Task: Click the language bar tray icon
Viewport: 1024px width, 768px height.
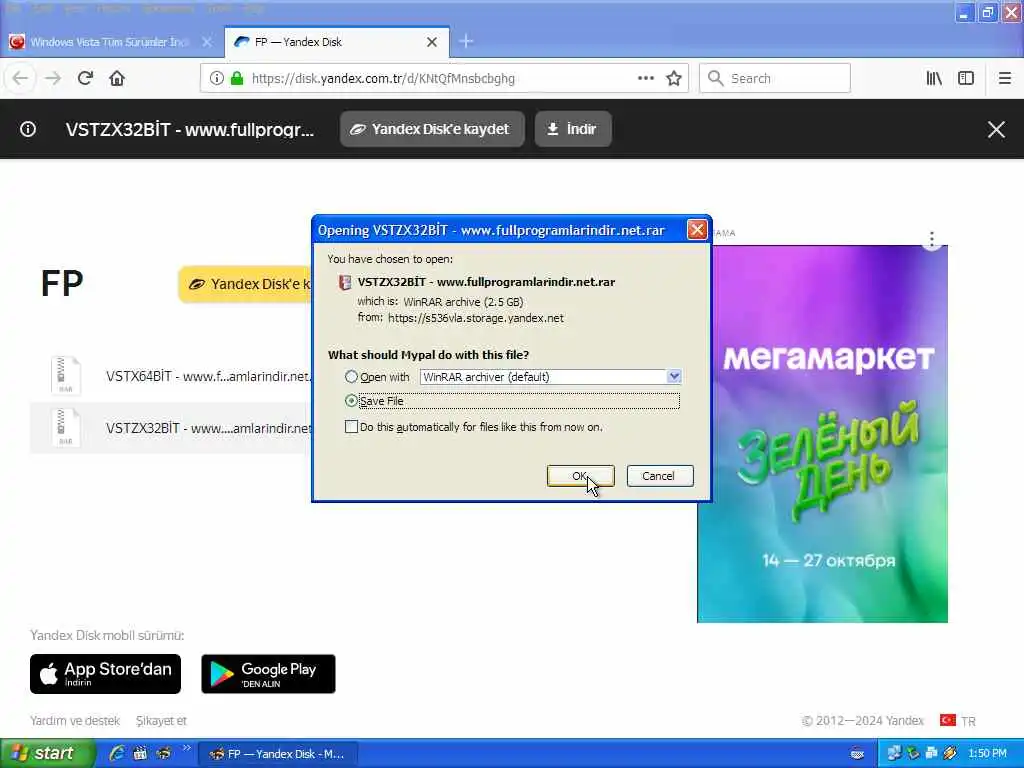Action: click(857, 754)
